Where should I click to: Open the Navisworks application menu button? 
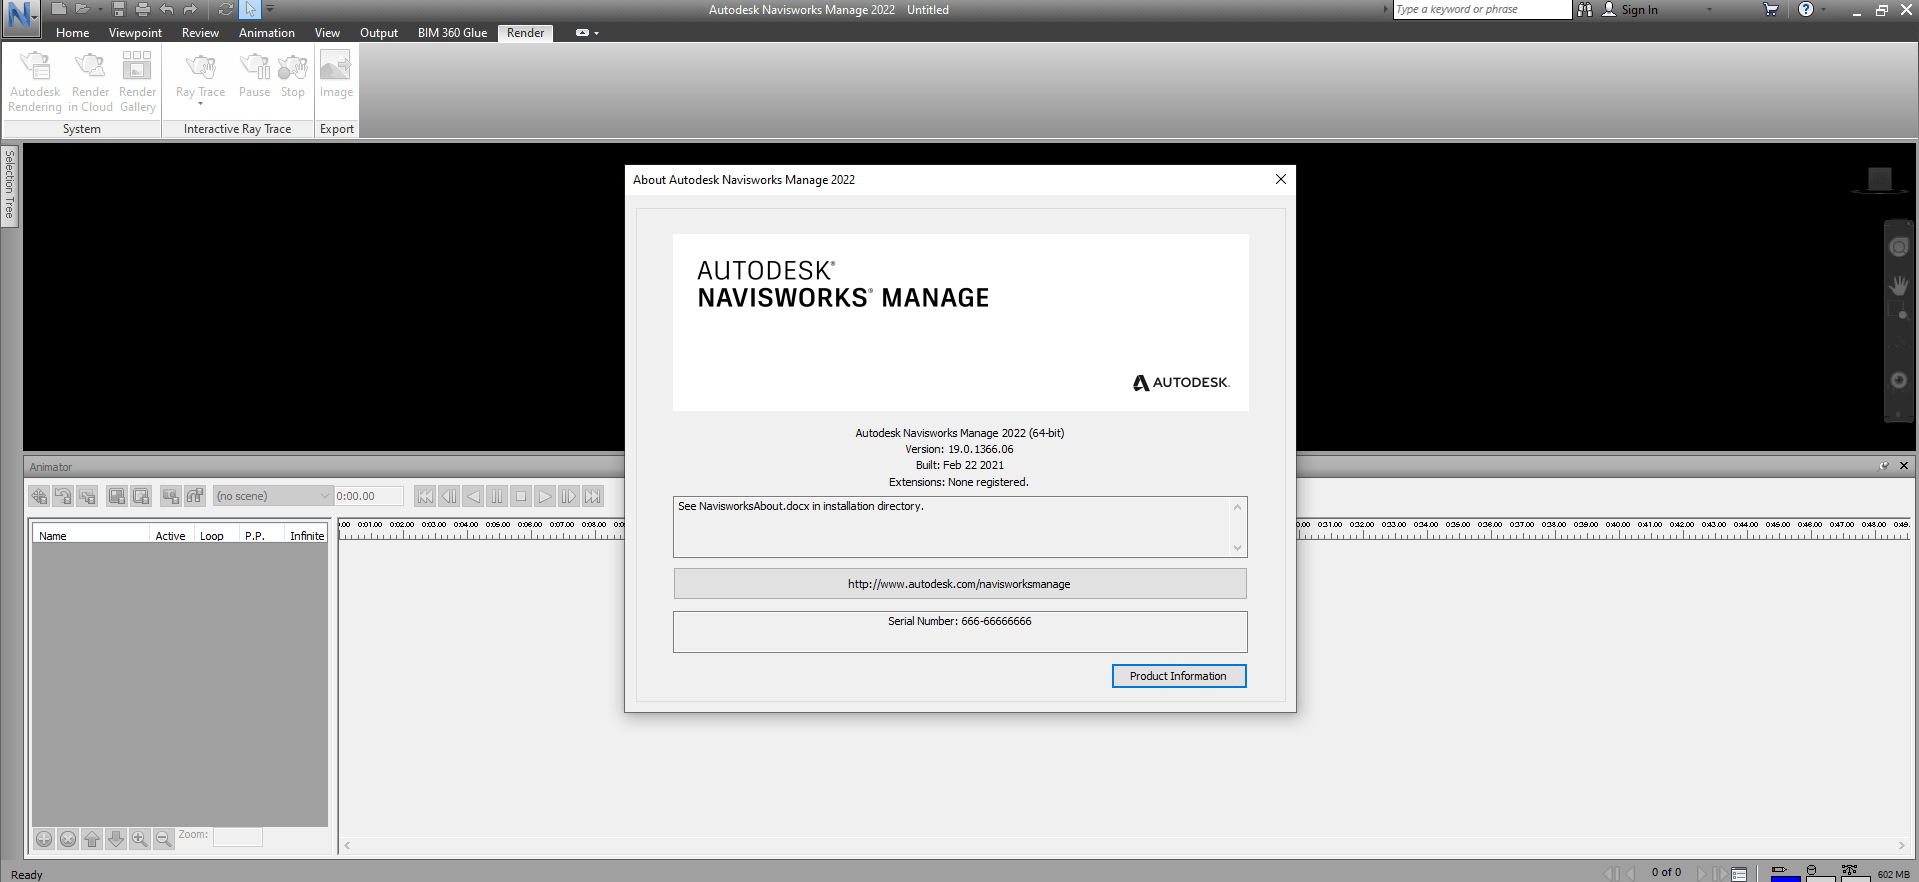point(20,19)
